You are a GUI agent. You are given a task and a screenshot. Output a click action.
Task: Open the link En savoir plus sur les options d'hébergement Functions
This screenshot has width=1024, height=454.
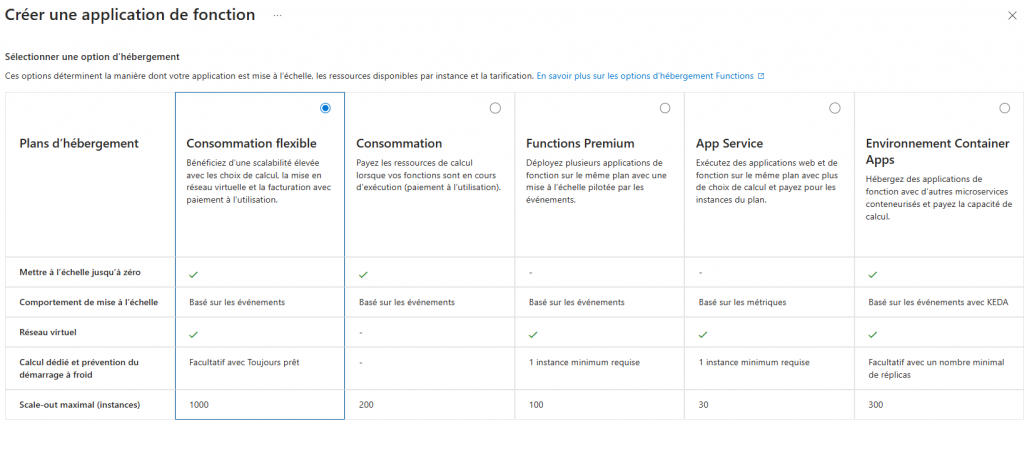click(x=645, y=76)
